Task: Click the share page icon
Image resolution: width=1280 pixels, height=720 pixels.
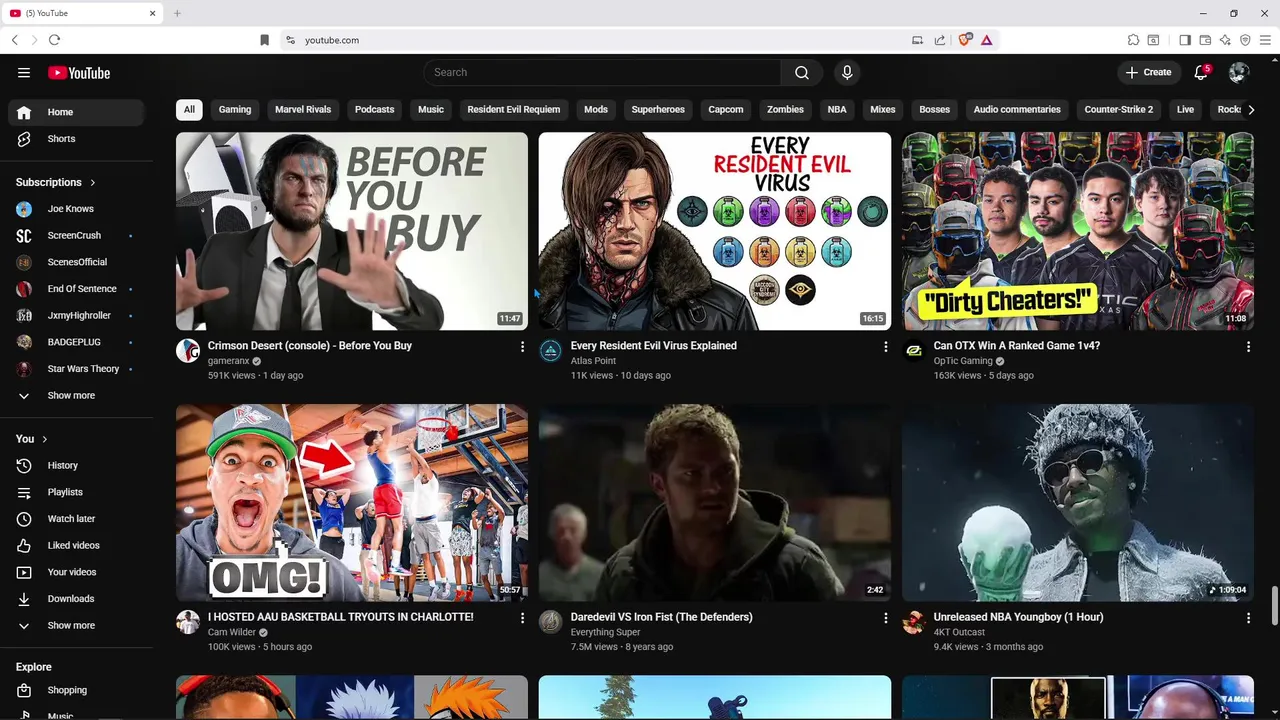Action: tap(940, 40)
